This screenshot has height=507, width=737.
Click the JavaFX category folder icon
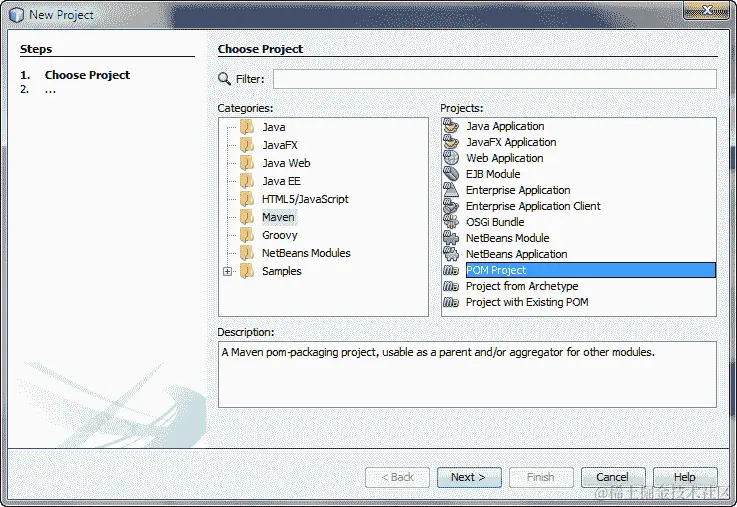[247, 145]
